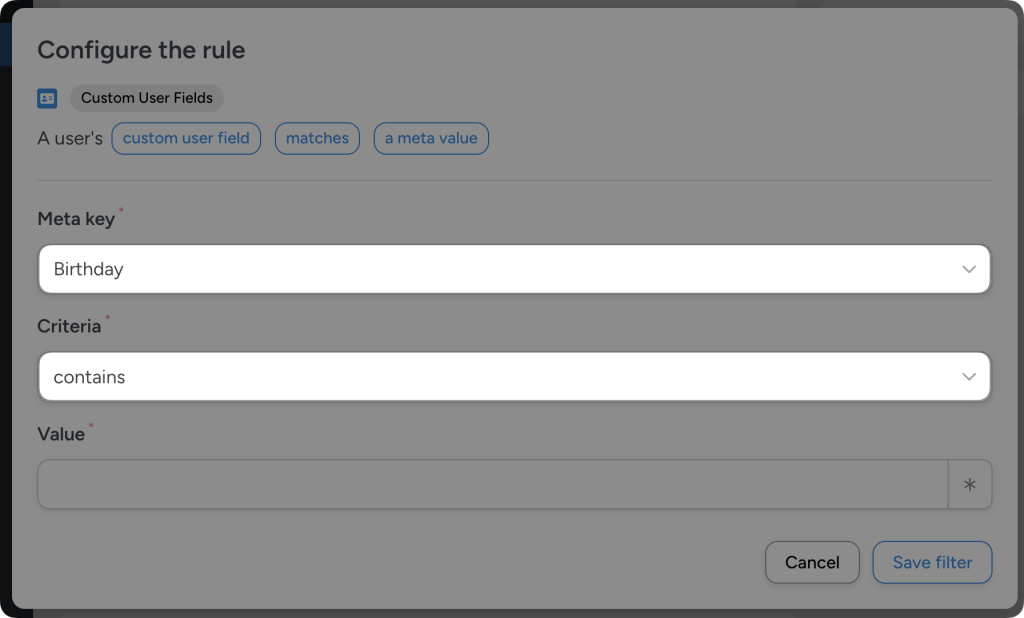Click the Save filter button

pyautogui.click(x=932, y=562)
